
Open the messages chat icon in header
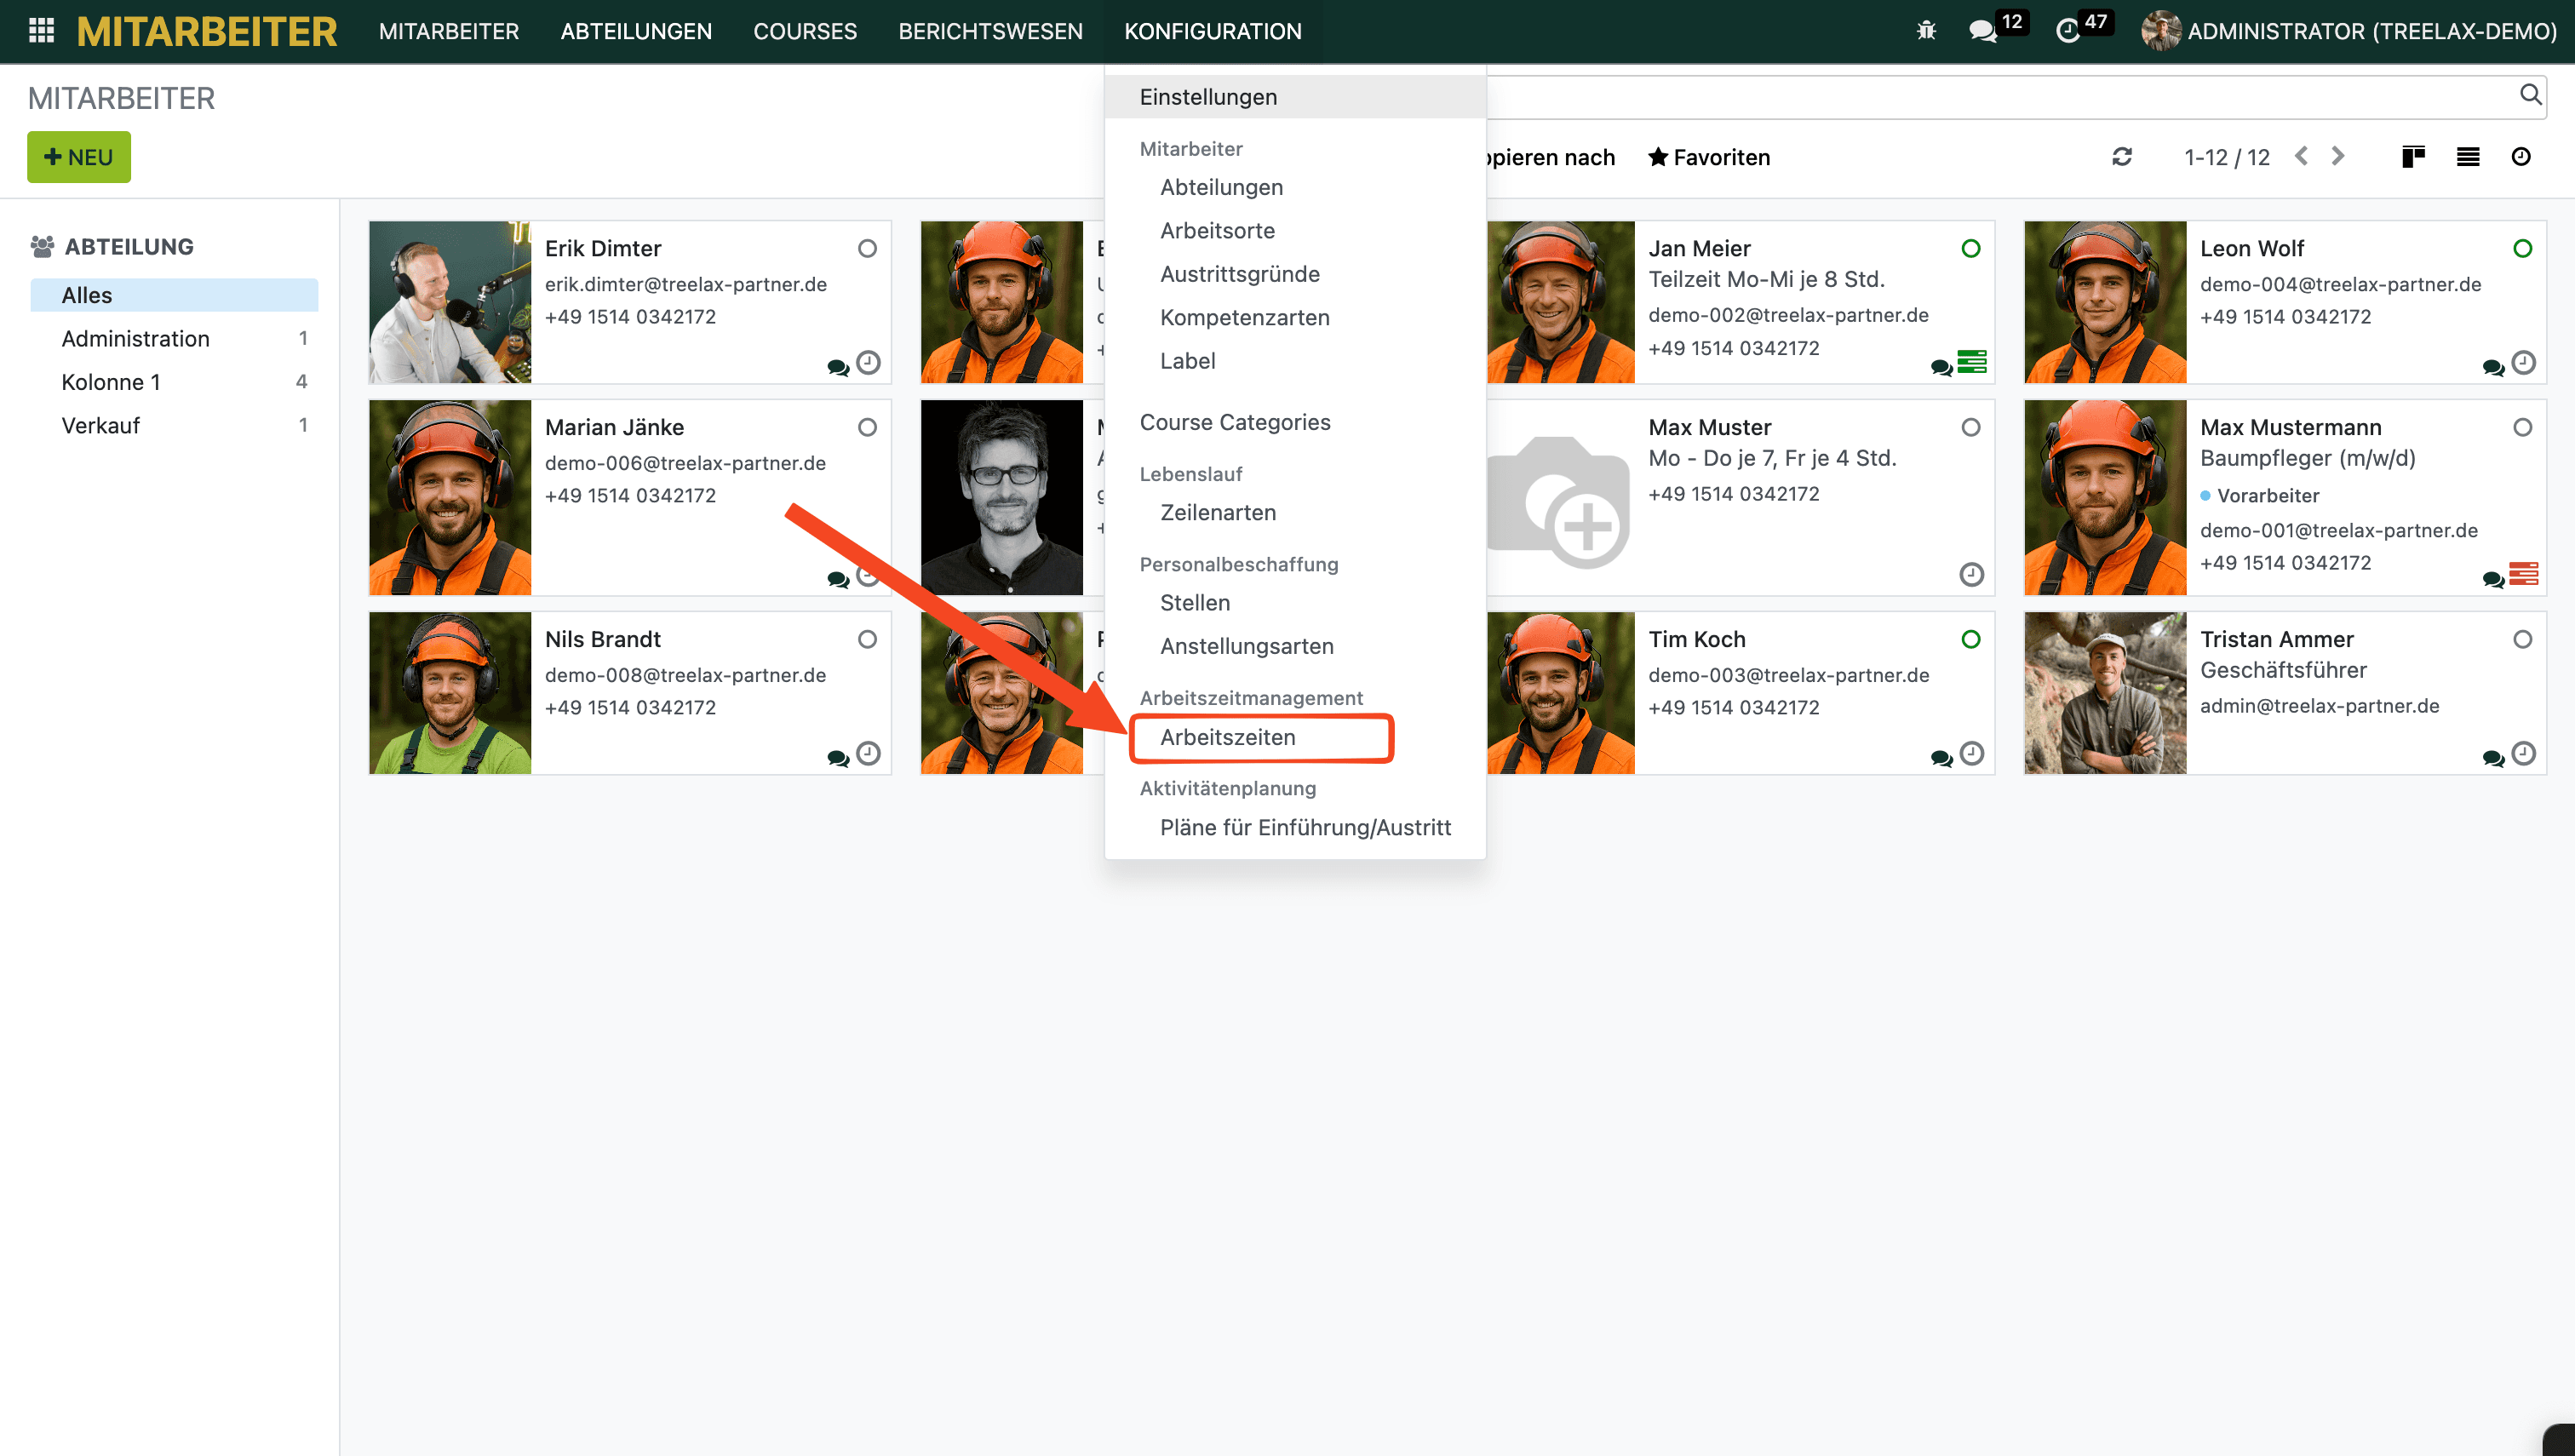pyautogui.click(x=1982, y=31)
